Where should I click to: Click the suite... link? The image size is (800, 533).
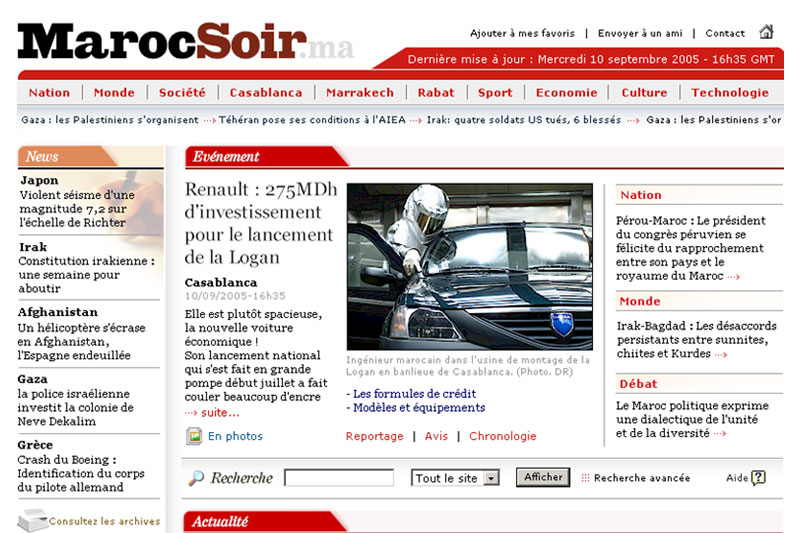point(220,413)
